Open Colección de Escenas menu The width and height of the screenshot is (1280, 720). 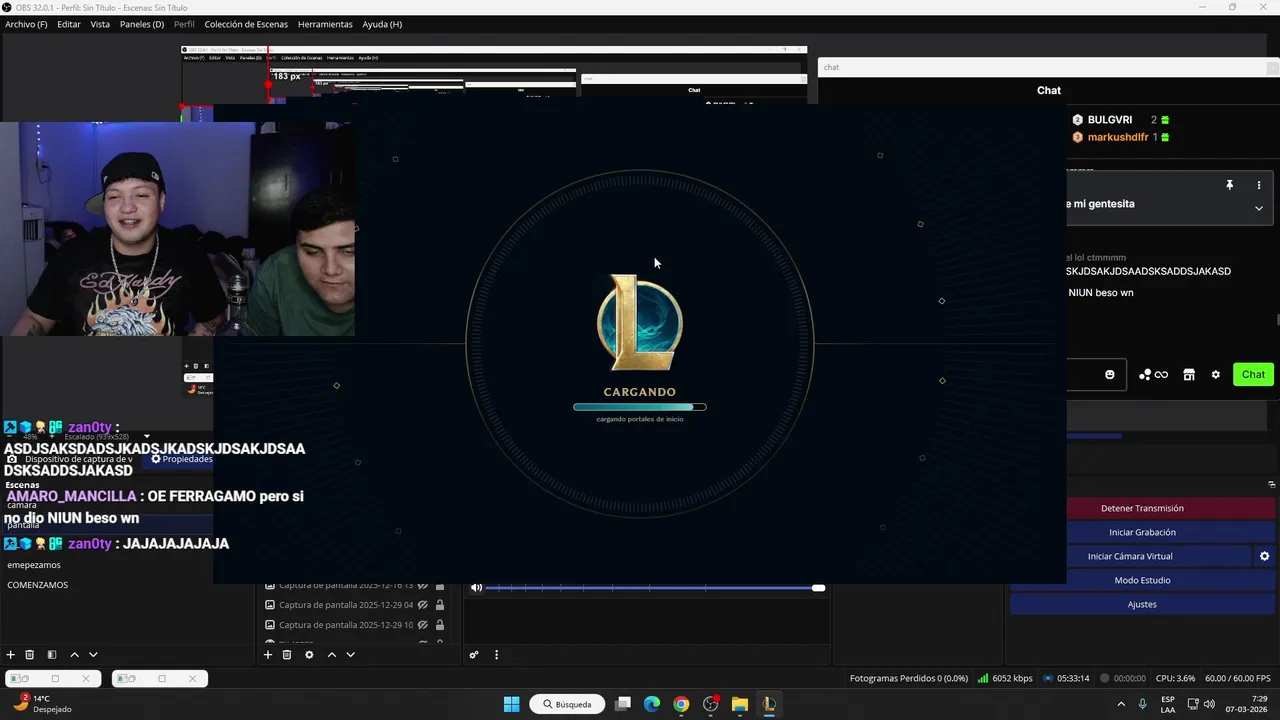coord(245,24)
